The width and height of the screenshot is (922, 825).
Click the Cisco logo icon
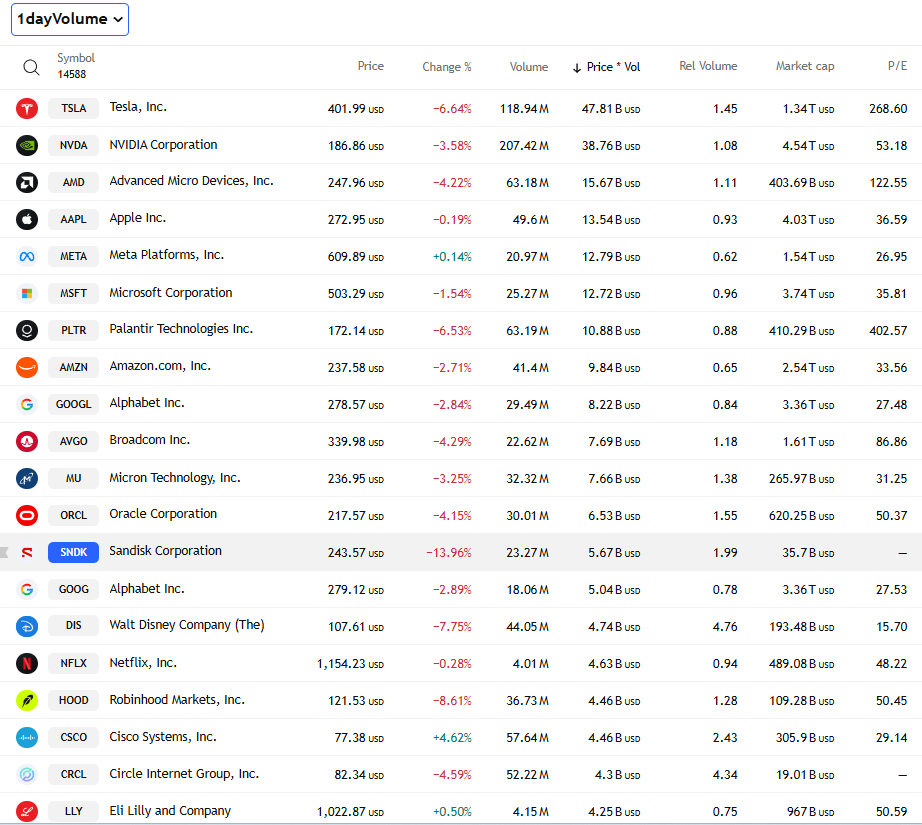click(x=27, y=737)
